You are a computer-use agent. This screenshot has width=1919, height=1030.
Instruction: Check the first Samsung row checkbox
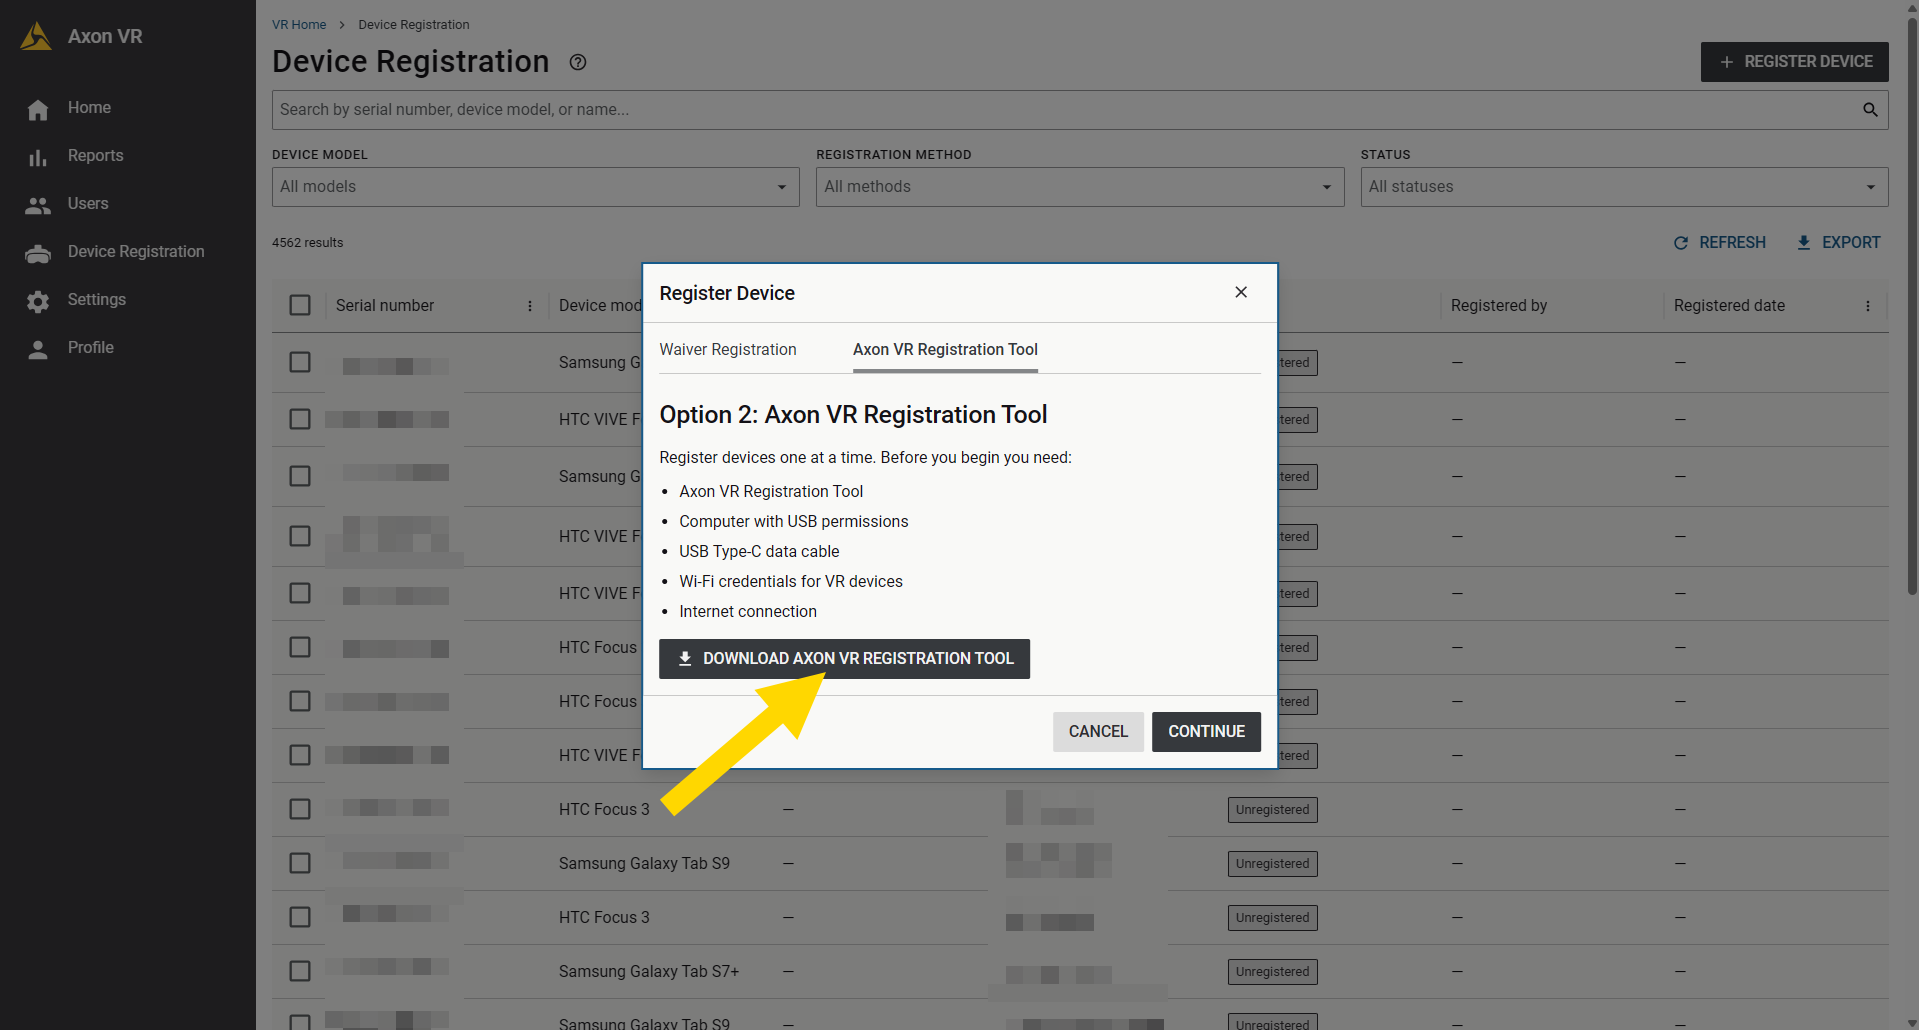click(x=300, y=362)
